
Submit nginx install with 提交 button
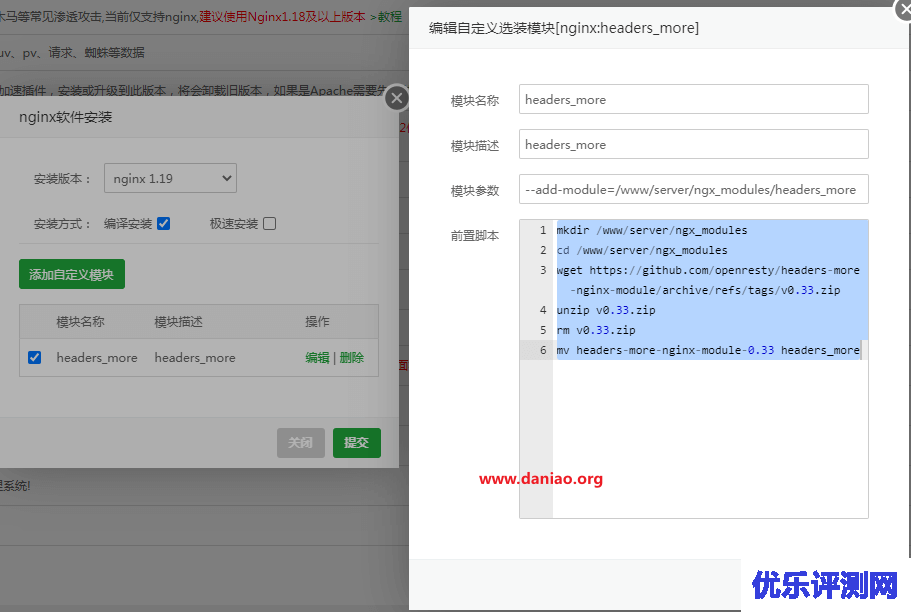[x=357, y=443]
